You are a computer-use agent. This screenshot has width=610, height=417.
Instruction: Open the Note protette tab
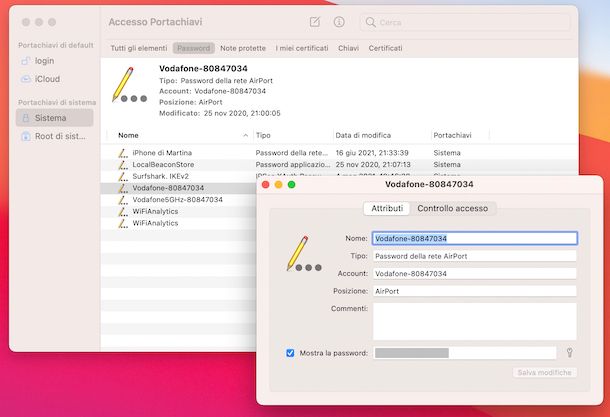pyautogui.click(x=243, y=48)
